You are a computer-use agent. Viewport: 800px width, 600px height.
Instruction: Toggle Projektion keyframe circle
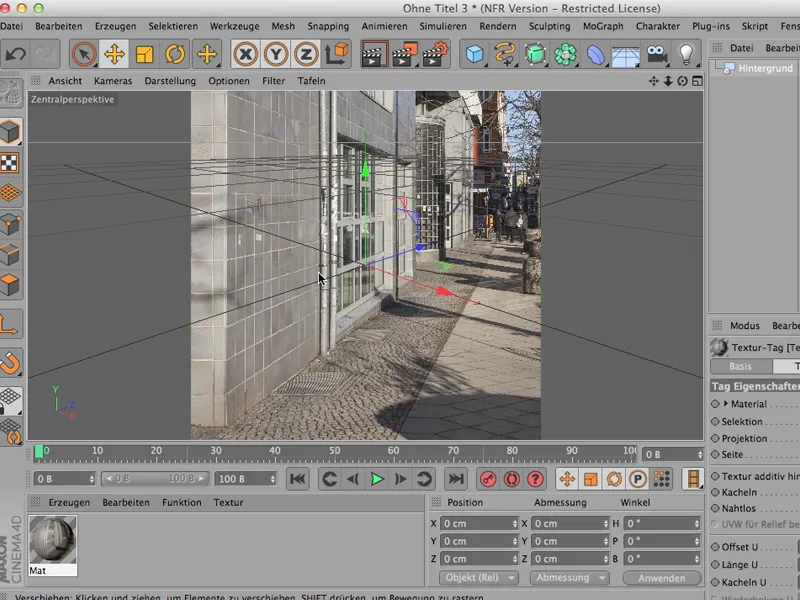(715, 438)
